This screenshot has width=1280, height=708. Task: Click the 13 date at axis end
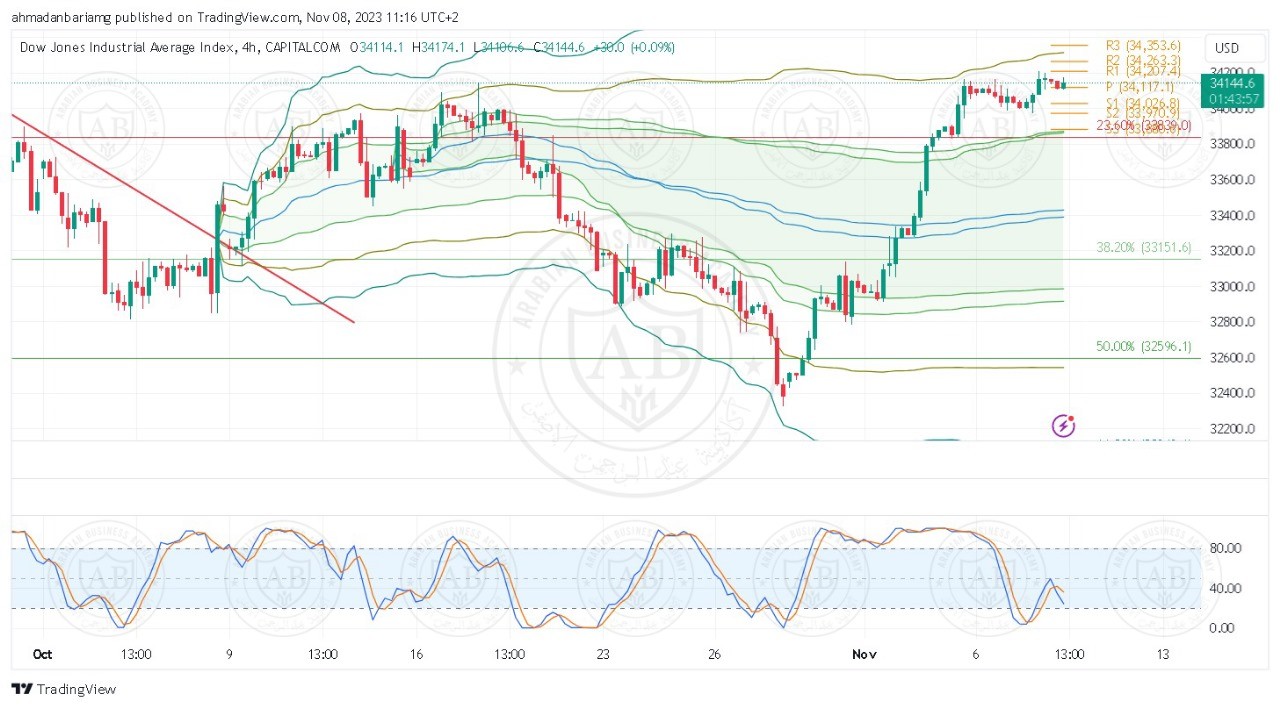point(1162,654)
